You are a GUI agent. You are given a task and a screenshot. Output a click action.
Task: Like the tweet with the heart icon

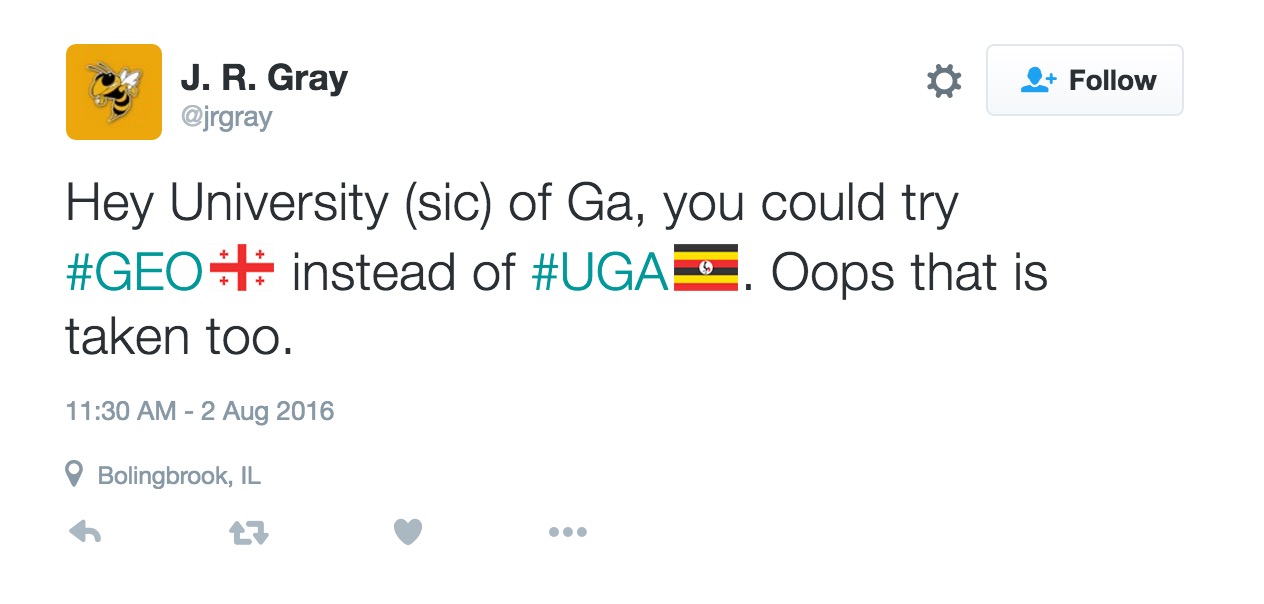pyautogui.click(x=407, y=532)
